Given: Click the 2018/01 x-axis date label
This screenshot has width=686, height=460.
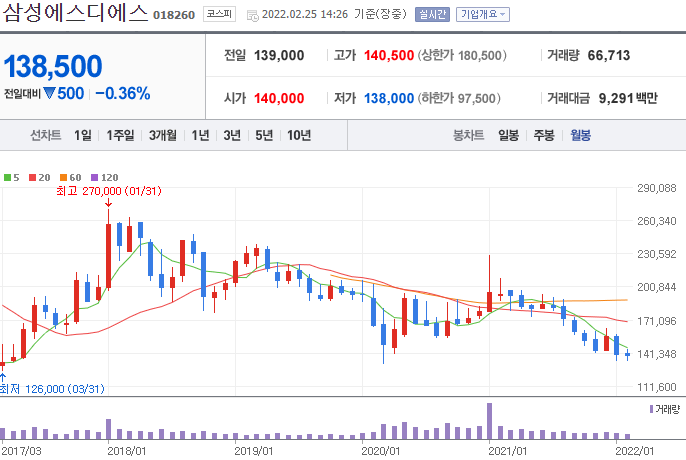Looking at the screenshot, I should [x=127, y=451].
